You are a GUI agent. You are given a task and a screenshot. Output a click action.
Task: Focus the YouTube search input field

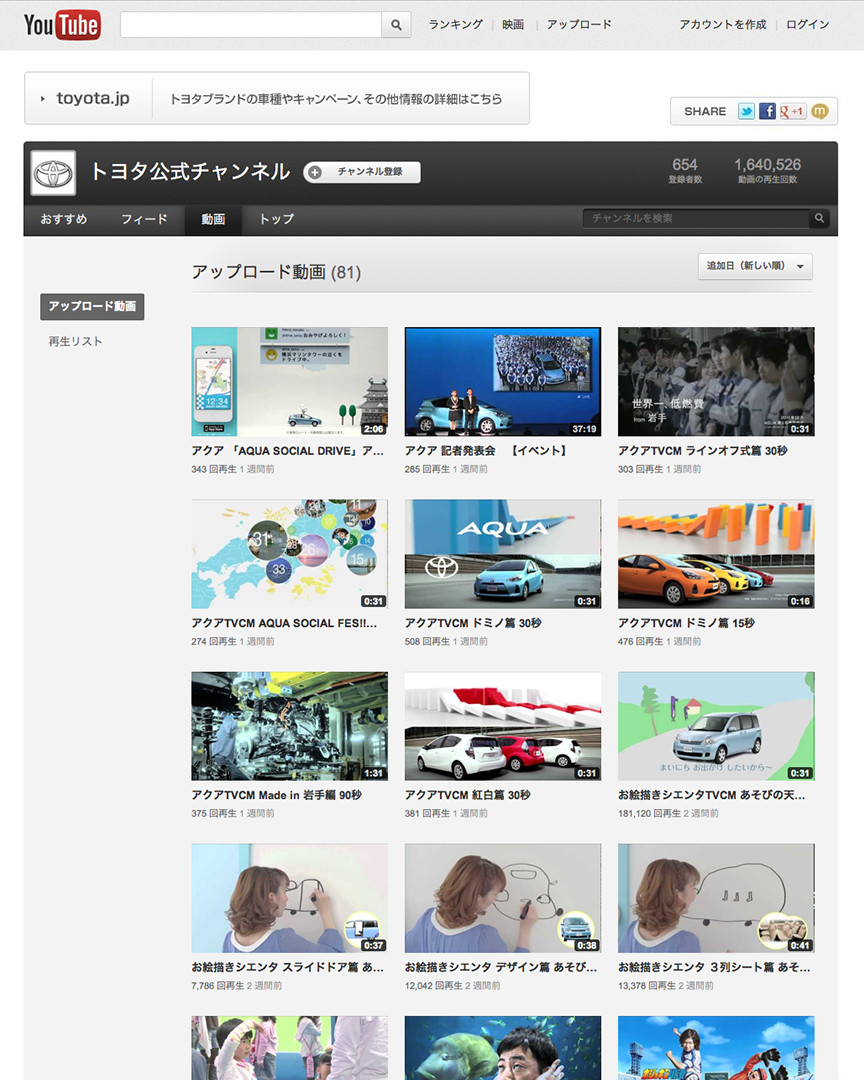(251, 25)
